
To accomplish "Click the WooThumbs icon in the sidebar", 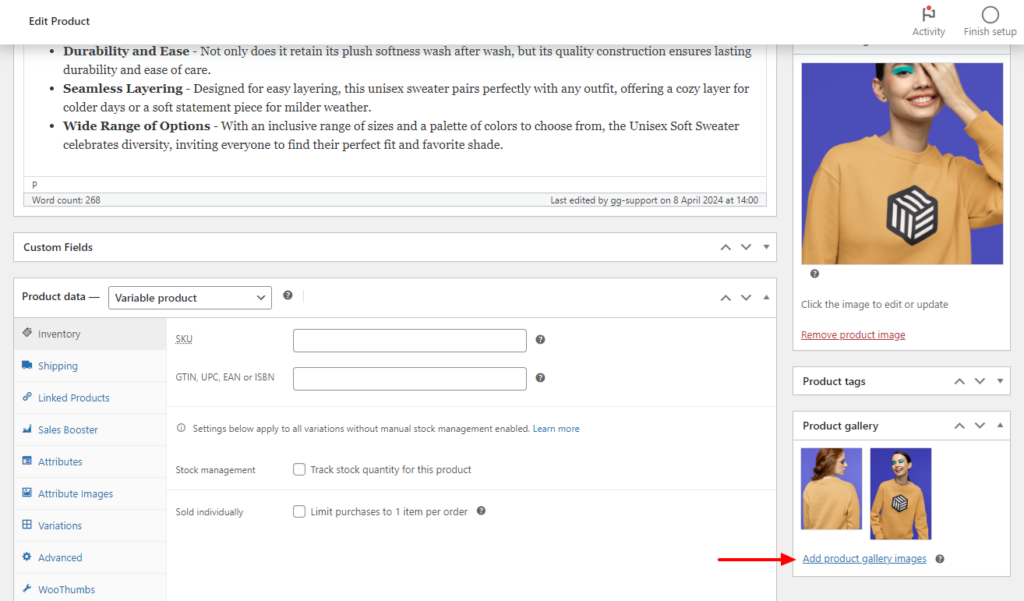I will [x=28, y=589].
